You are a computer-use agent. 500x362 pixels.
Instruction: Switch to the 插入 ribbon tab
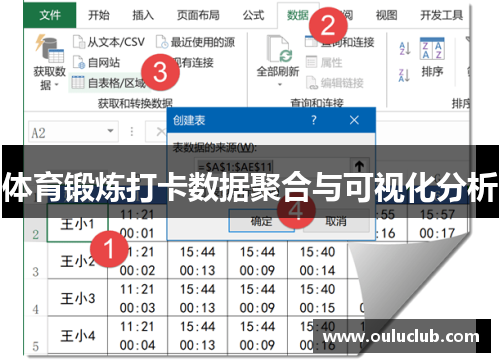(143, 15)
